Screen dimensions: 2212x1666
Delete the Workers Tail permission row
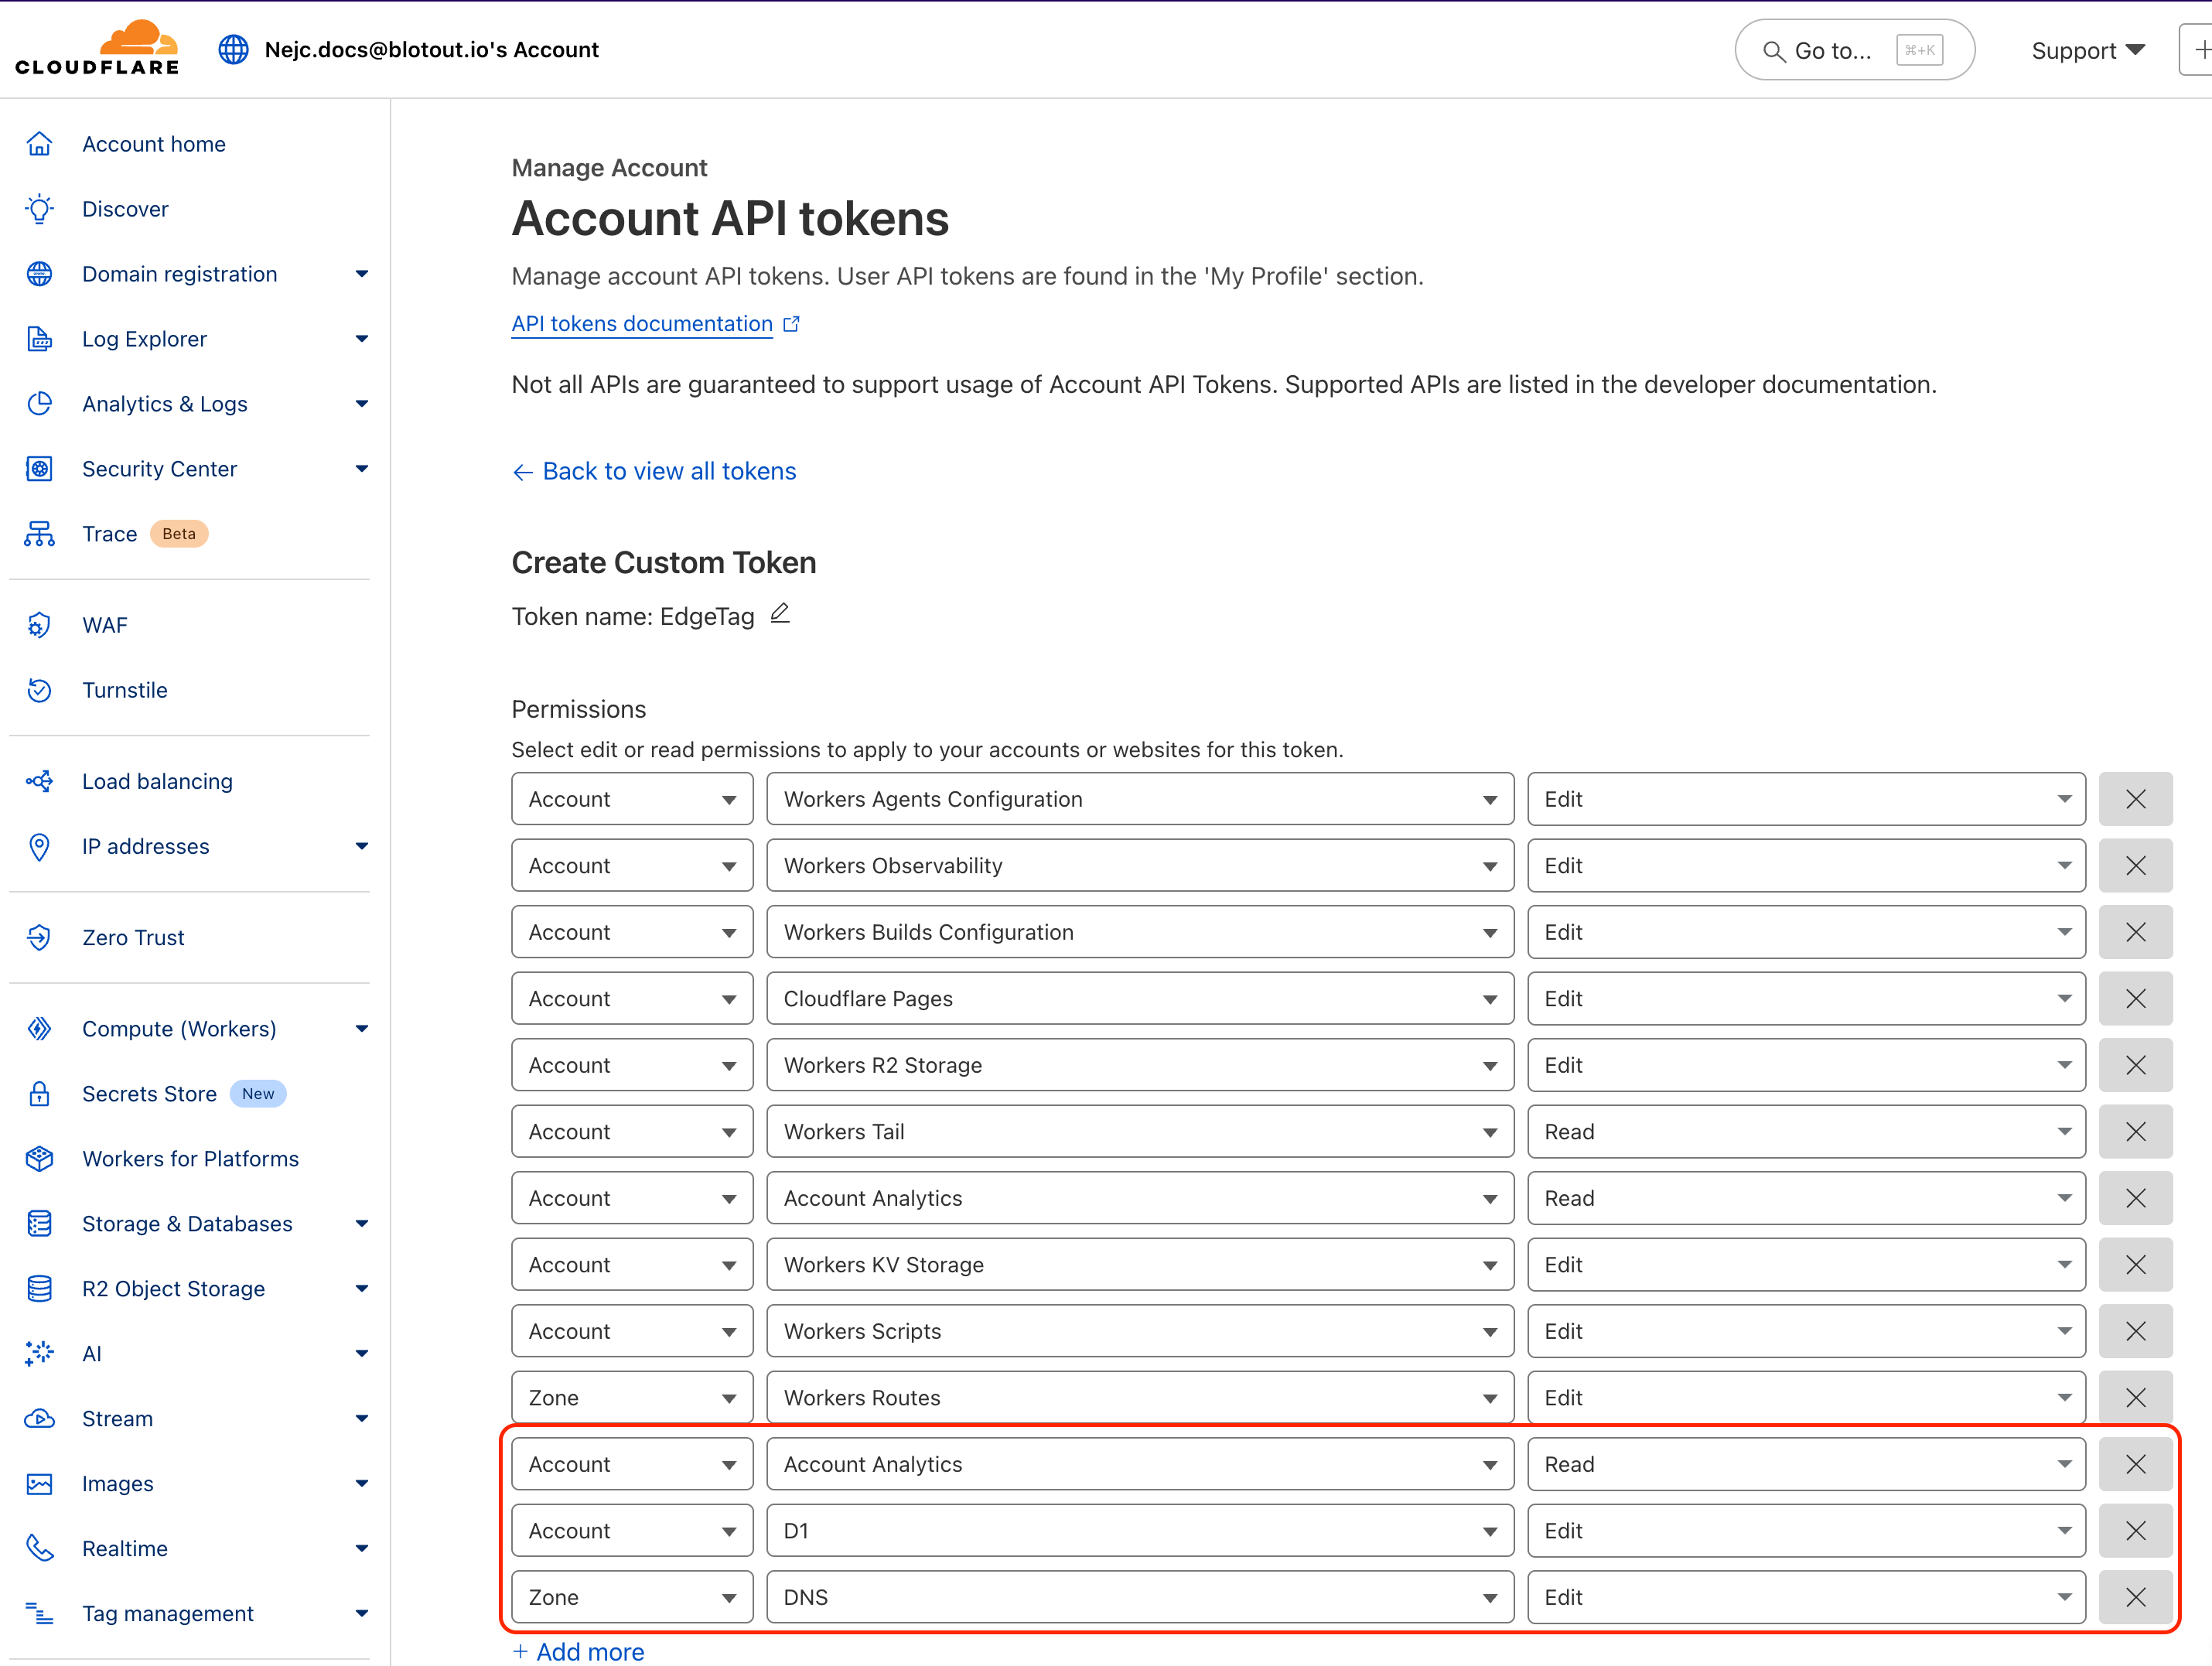click(2135, 1131)
